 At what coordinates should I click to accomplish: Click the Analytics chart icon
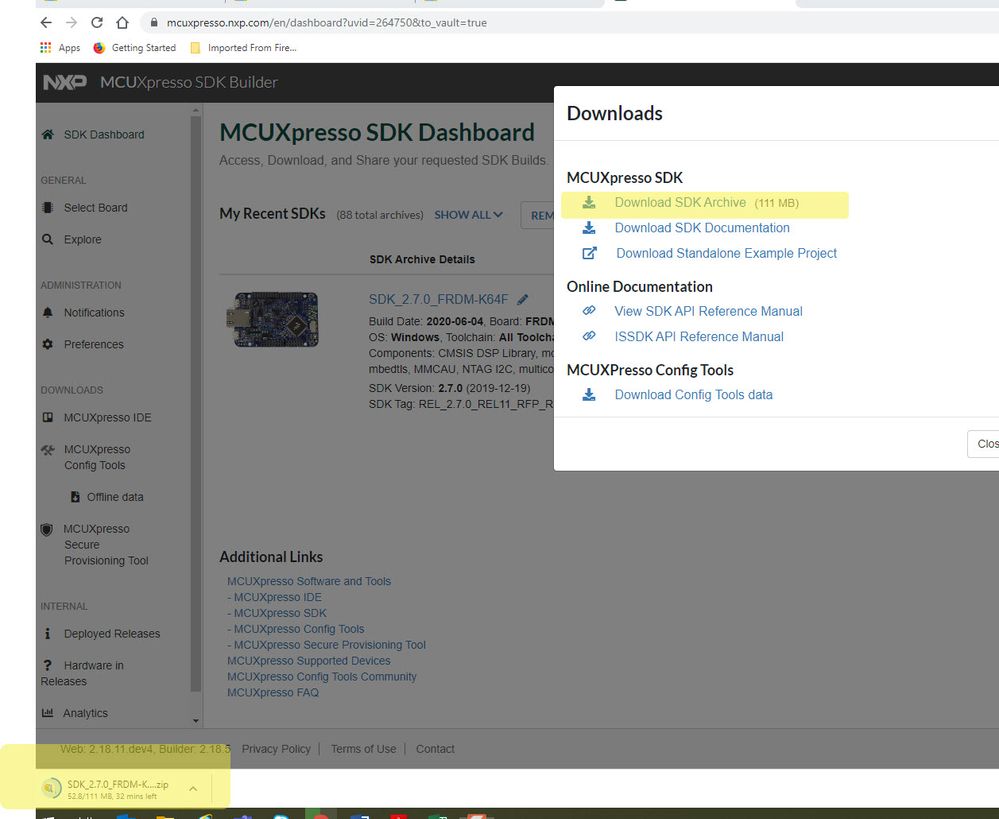click(47, 713)
